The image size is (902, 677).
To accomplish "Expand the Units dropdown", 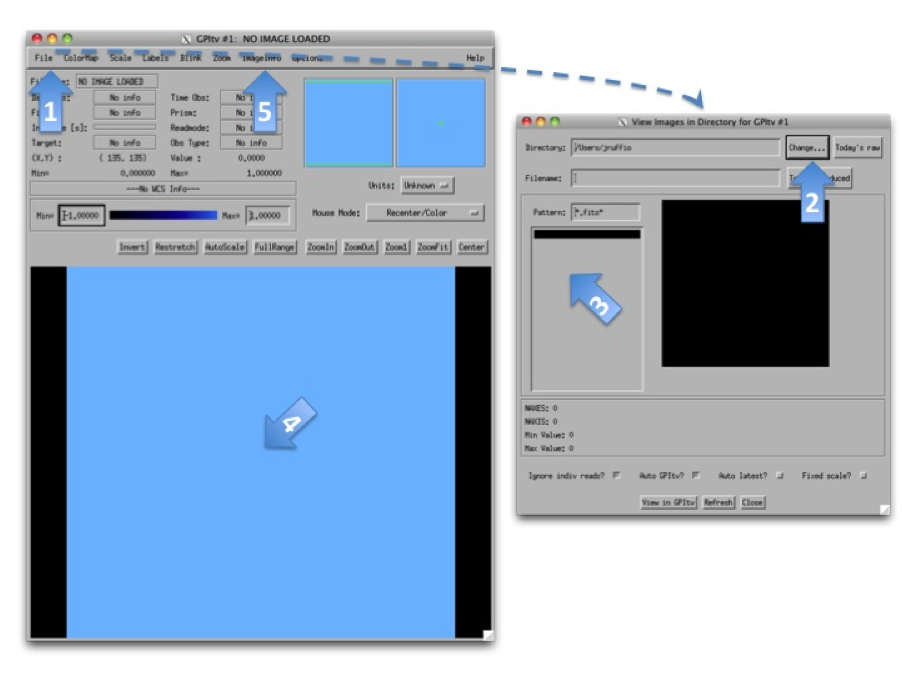I will pos(428,185).
